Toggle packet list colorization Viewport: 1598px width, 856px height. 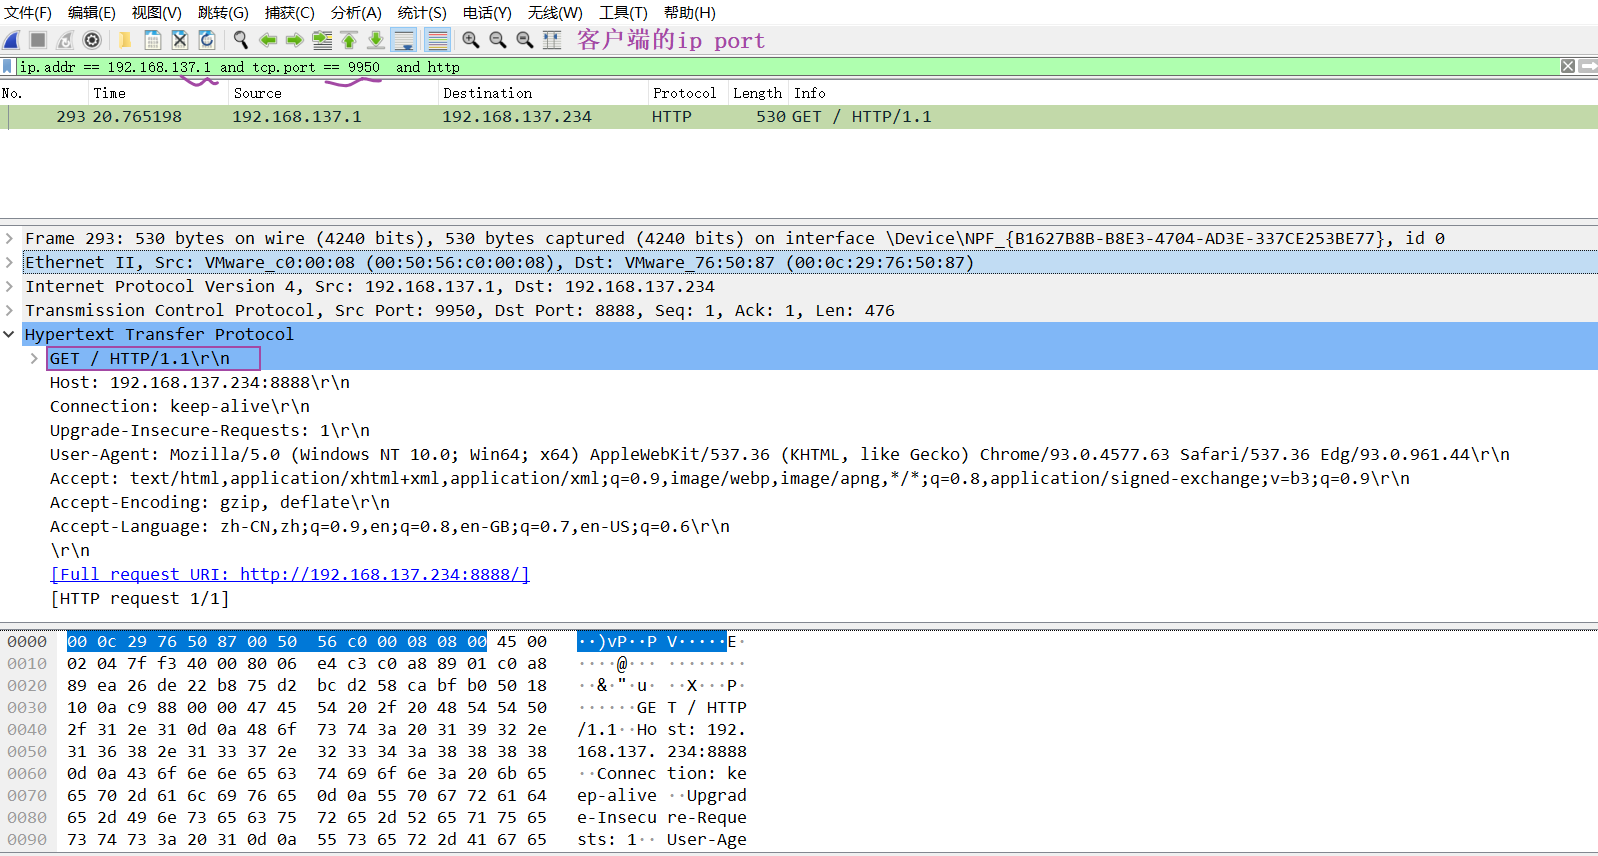[437, 40]
